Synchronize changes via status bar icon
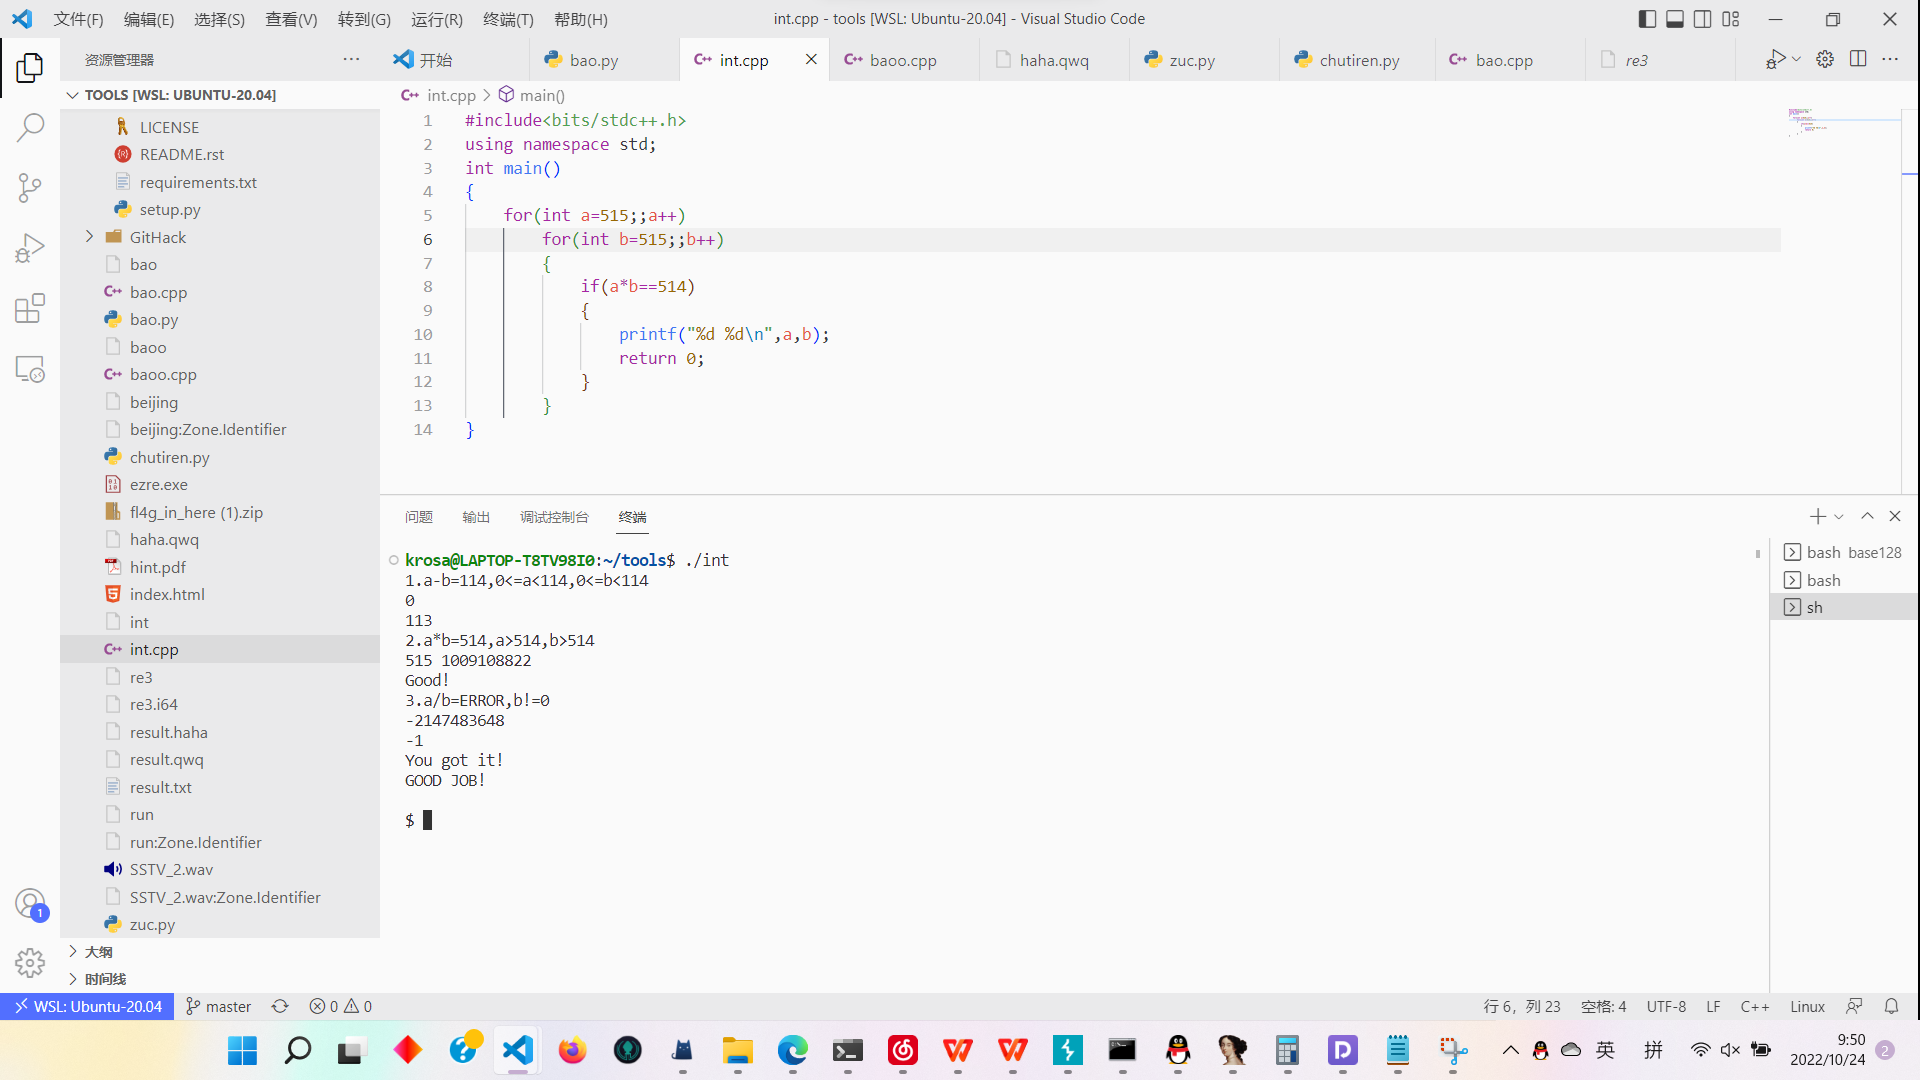 (x=280, y=1006)
